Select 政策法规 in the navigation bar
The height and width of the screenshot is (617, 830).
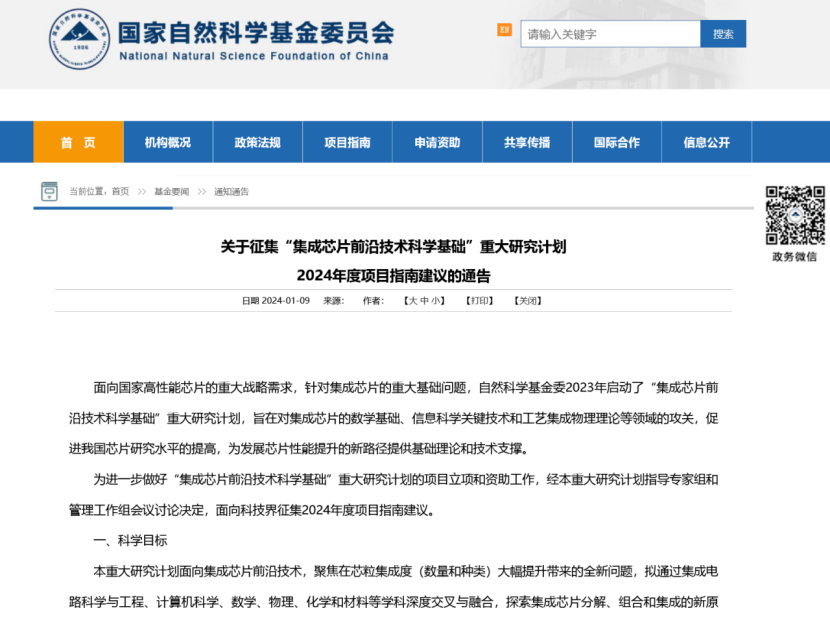pyautogui.click(x=257, y=142)
